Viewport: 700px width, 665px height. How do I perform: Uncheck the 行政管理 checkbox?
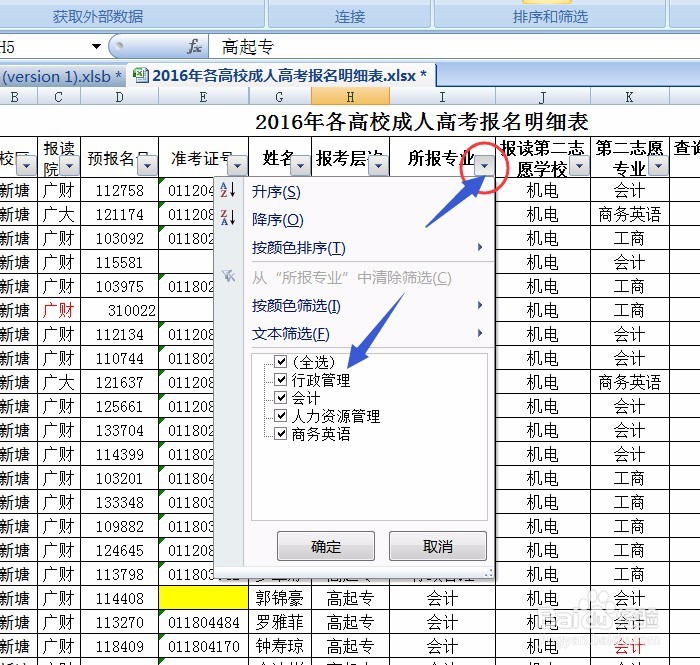[x=280, y=379]
